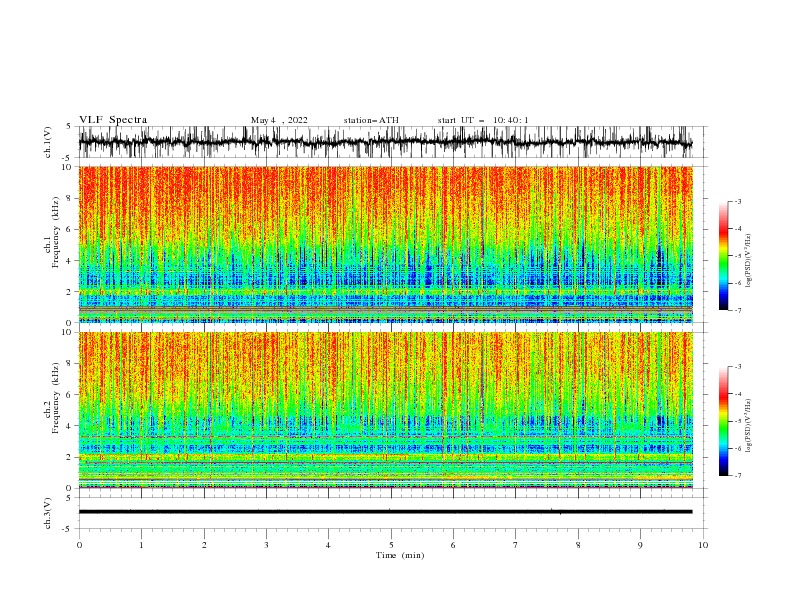
Task: Select the station=ATH header text
Action: [371, 120]
